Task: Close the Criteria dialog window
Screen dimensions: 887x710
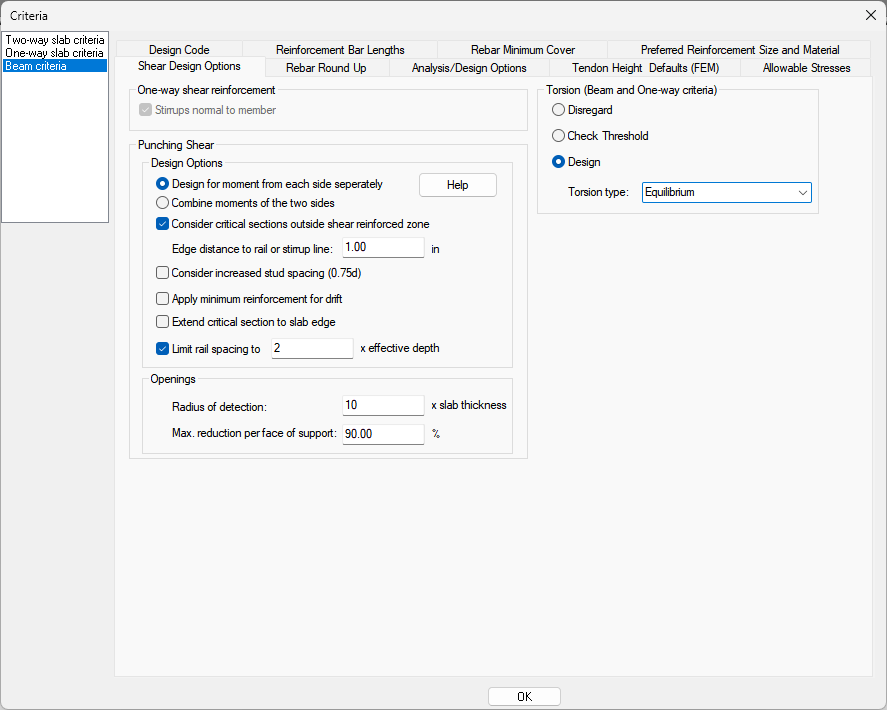Action: click(x=869, y=15)
